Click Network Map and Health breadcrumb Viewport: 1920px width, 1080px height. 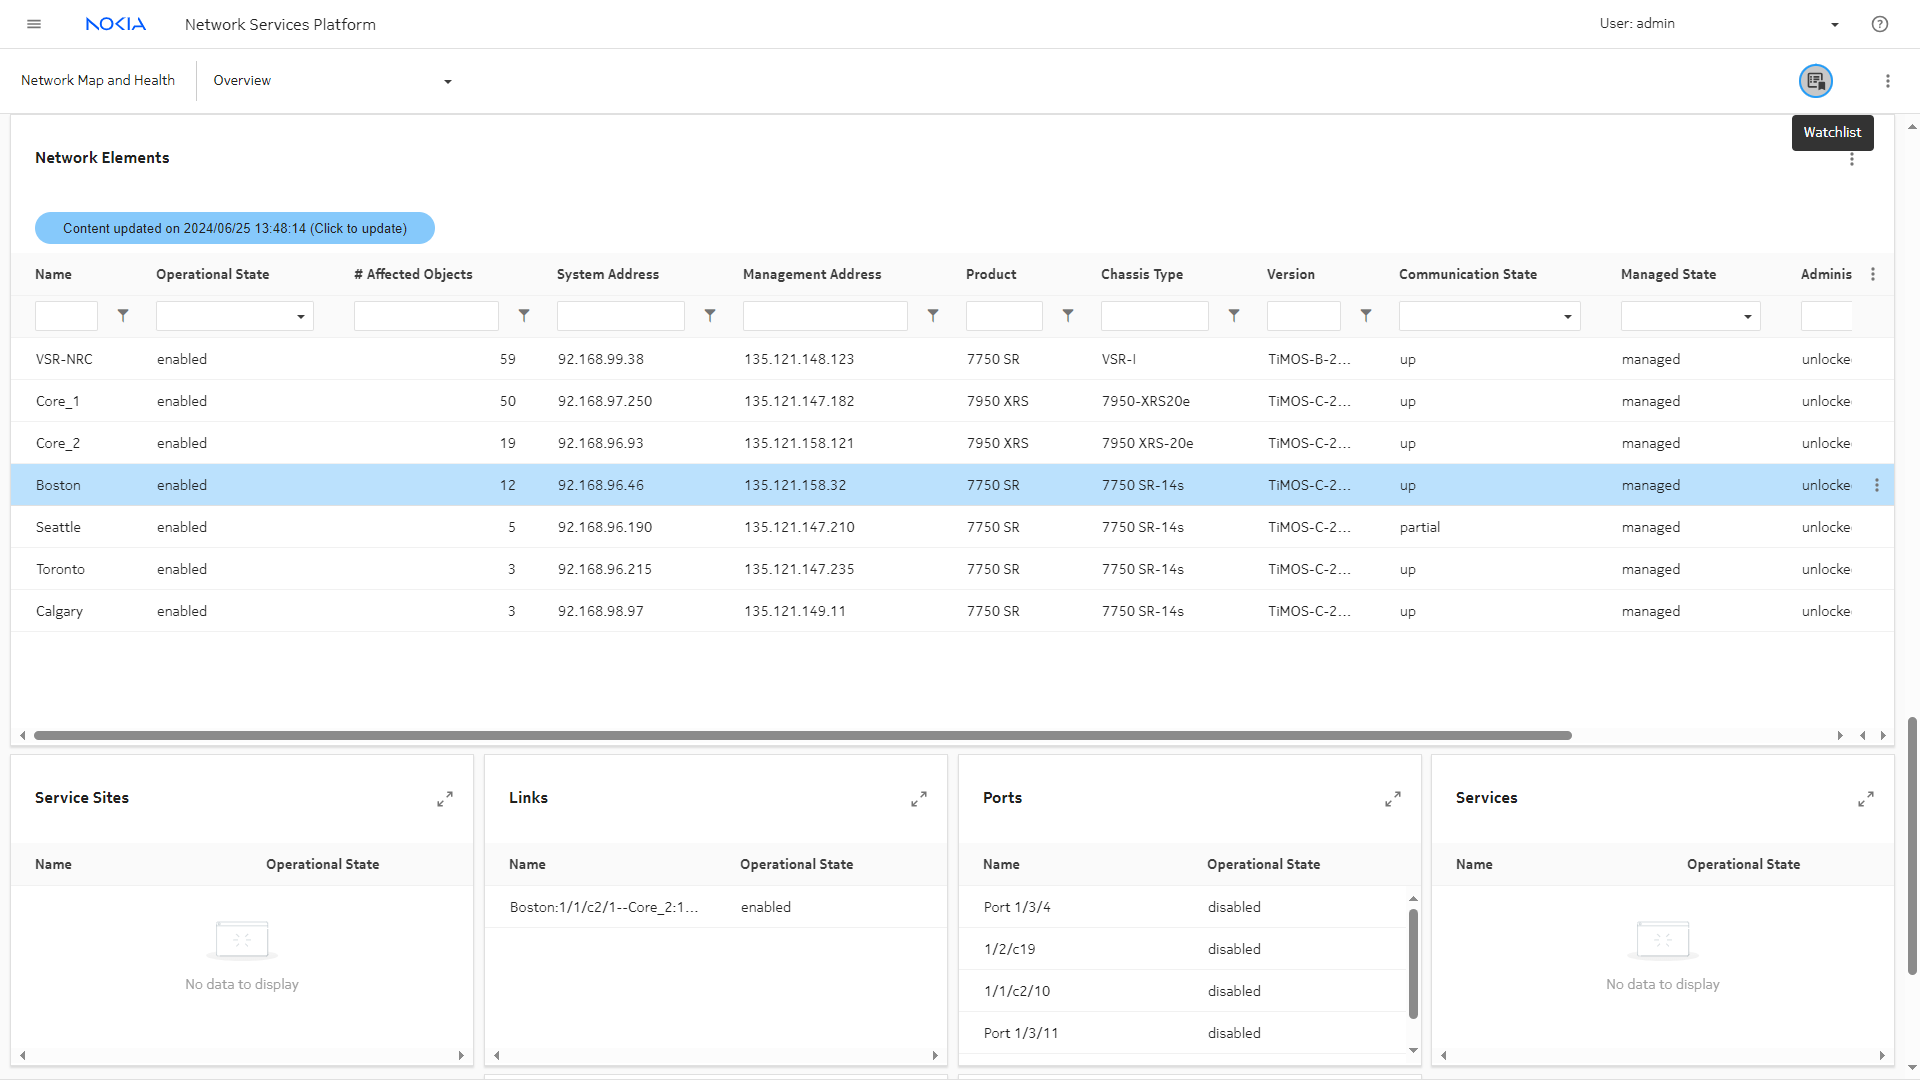point(98,81)
